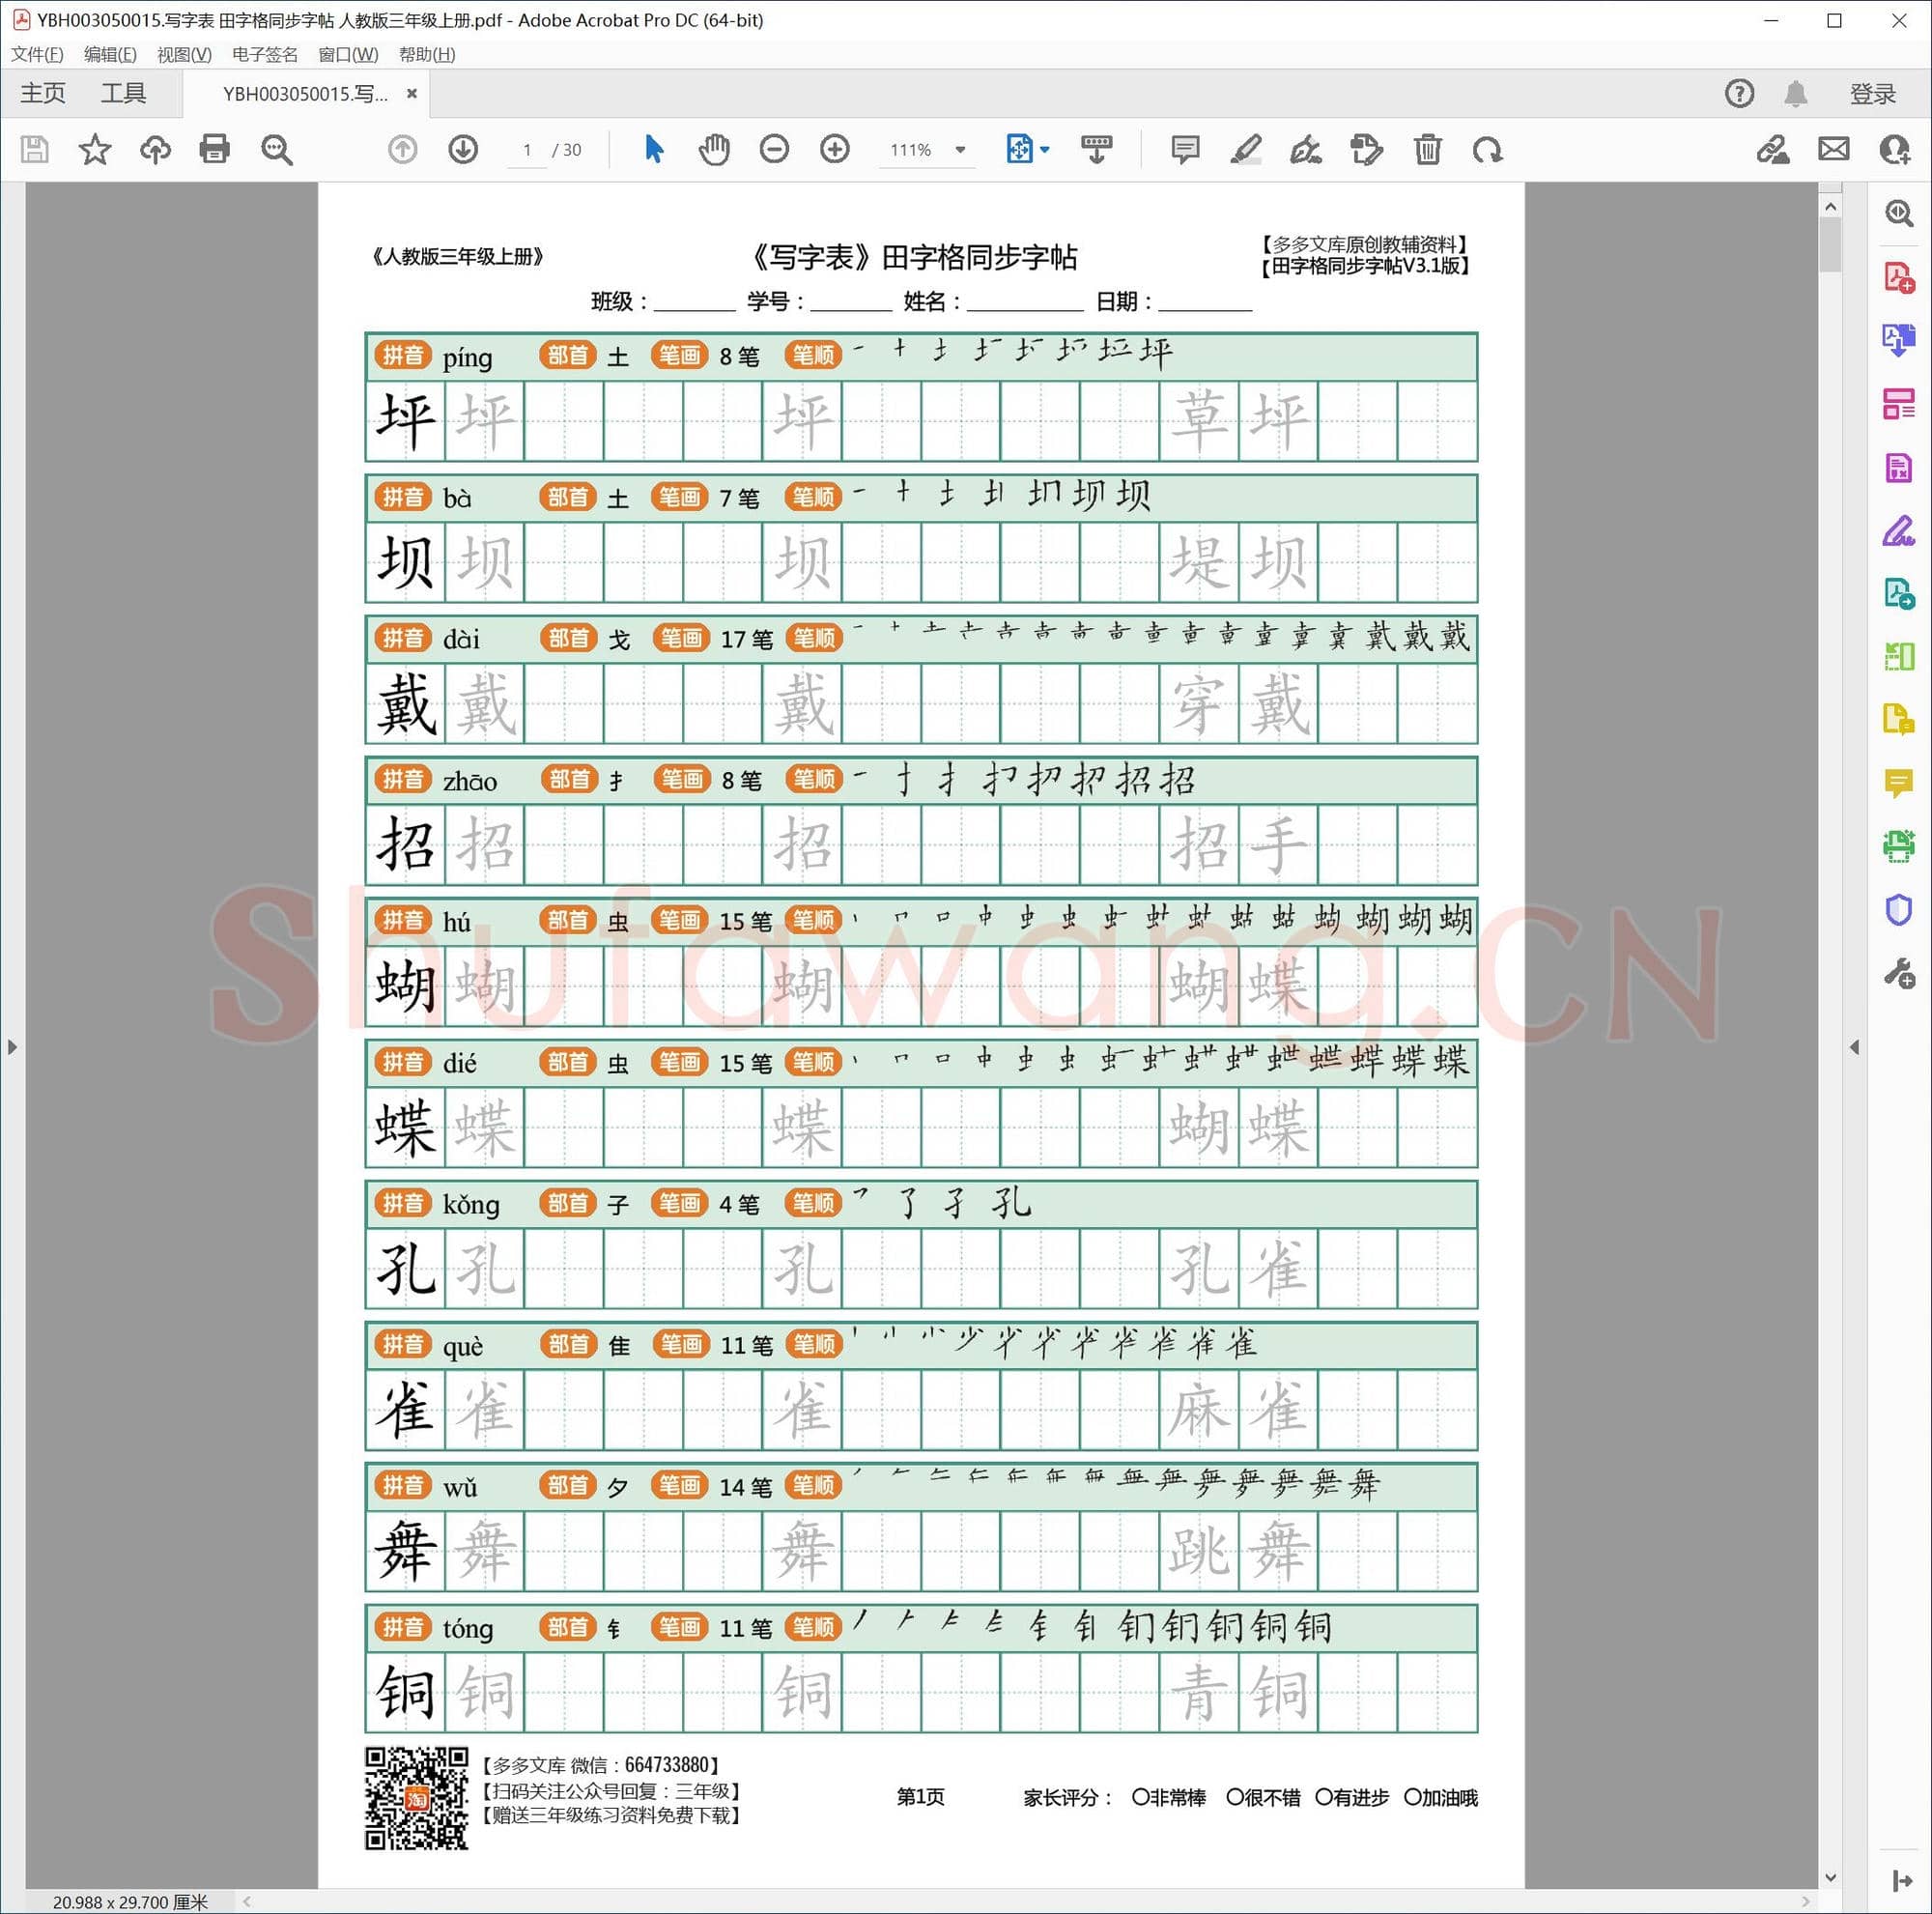Screen dimensions: 1932x1914
Task: Select the Highlight text tool
Action: click(1246, 149)
